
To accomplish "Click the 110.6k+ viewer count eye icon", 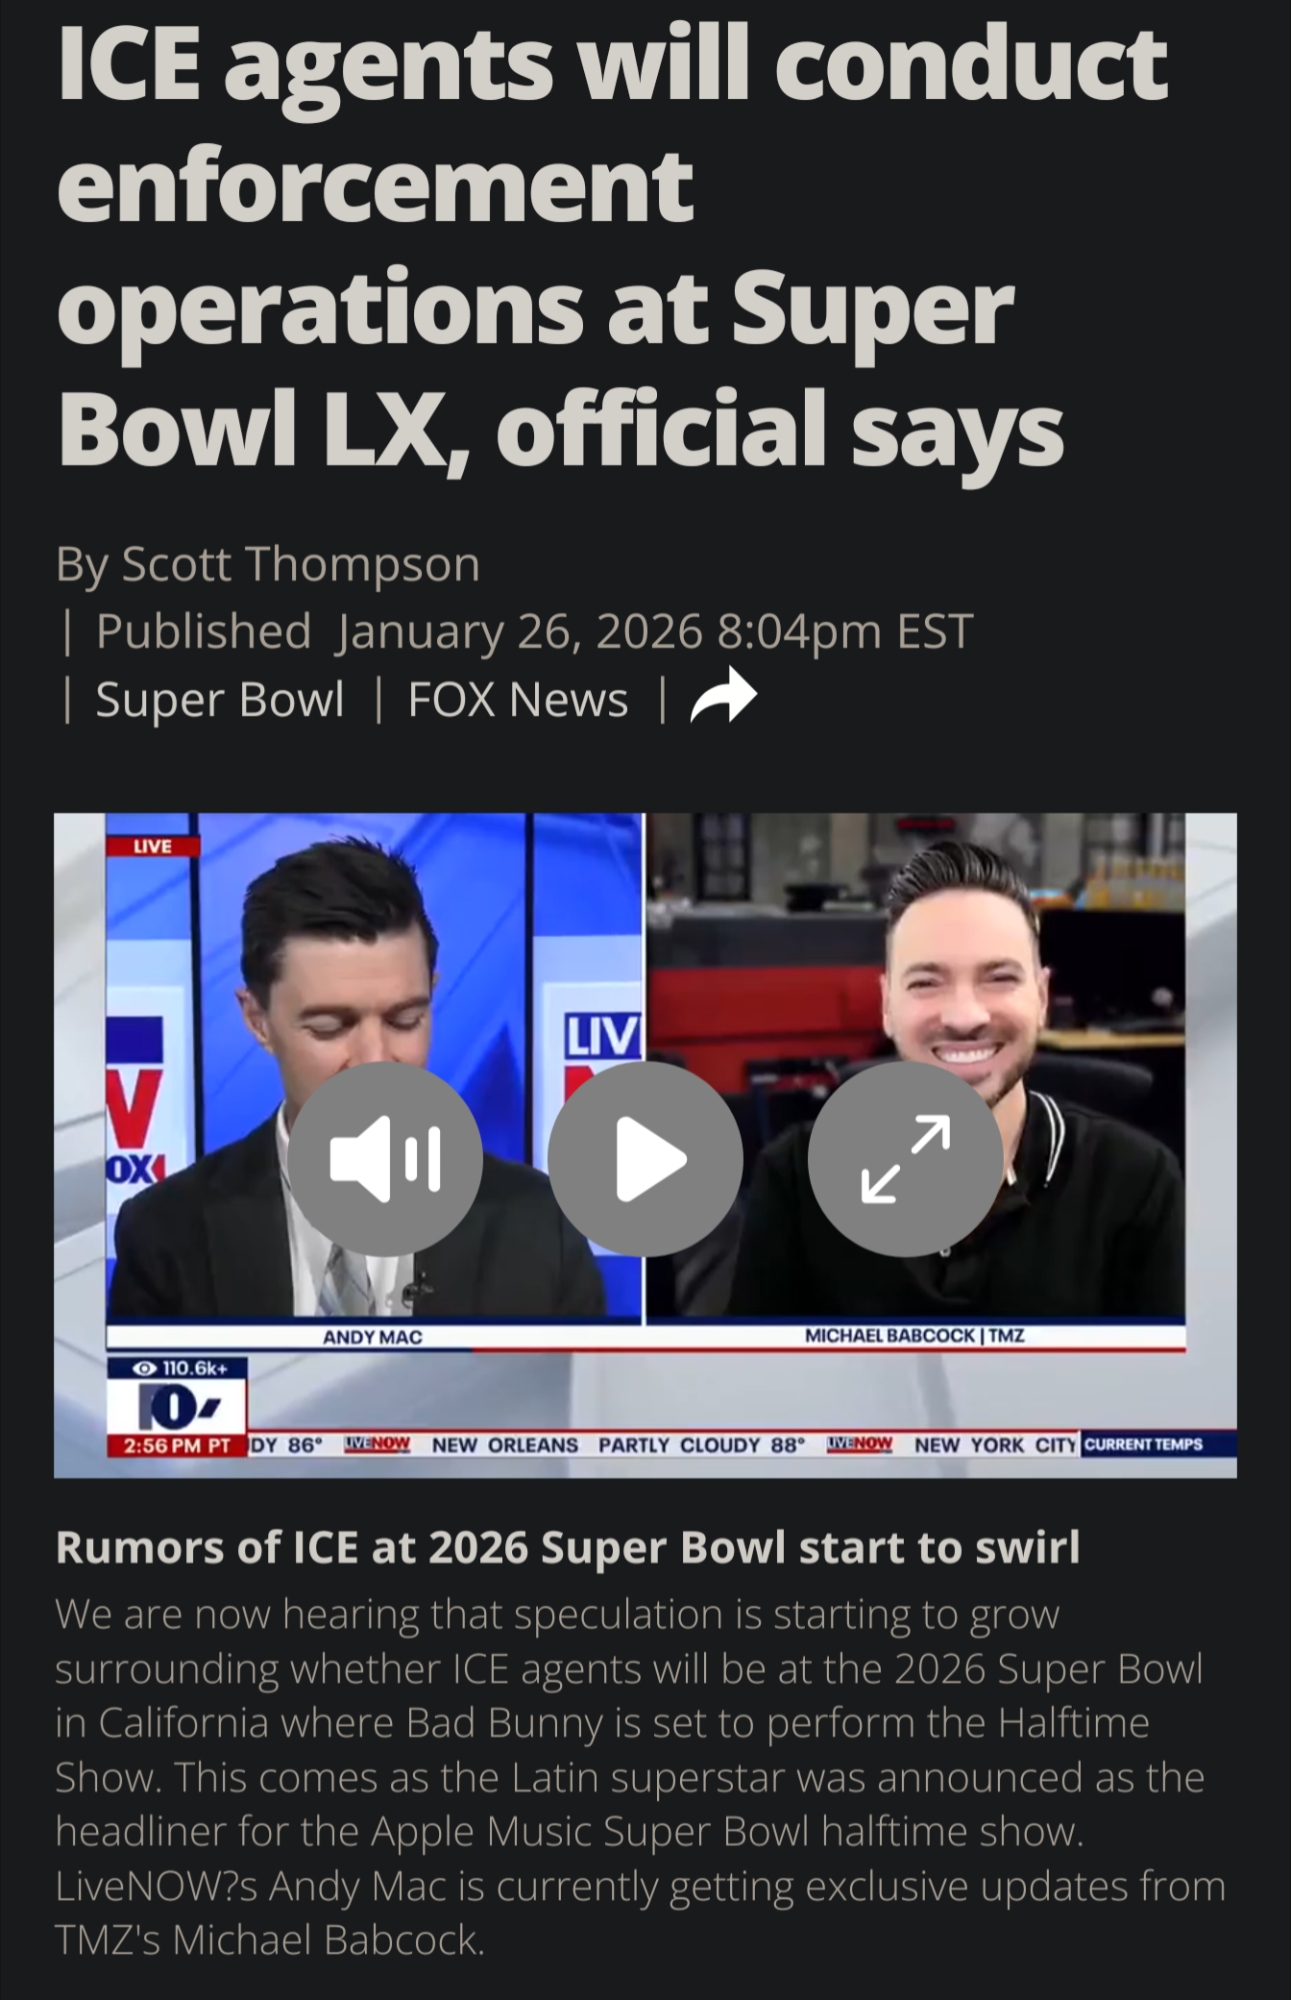I will pos(146,1368).
